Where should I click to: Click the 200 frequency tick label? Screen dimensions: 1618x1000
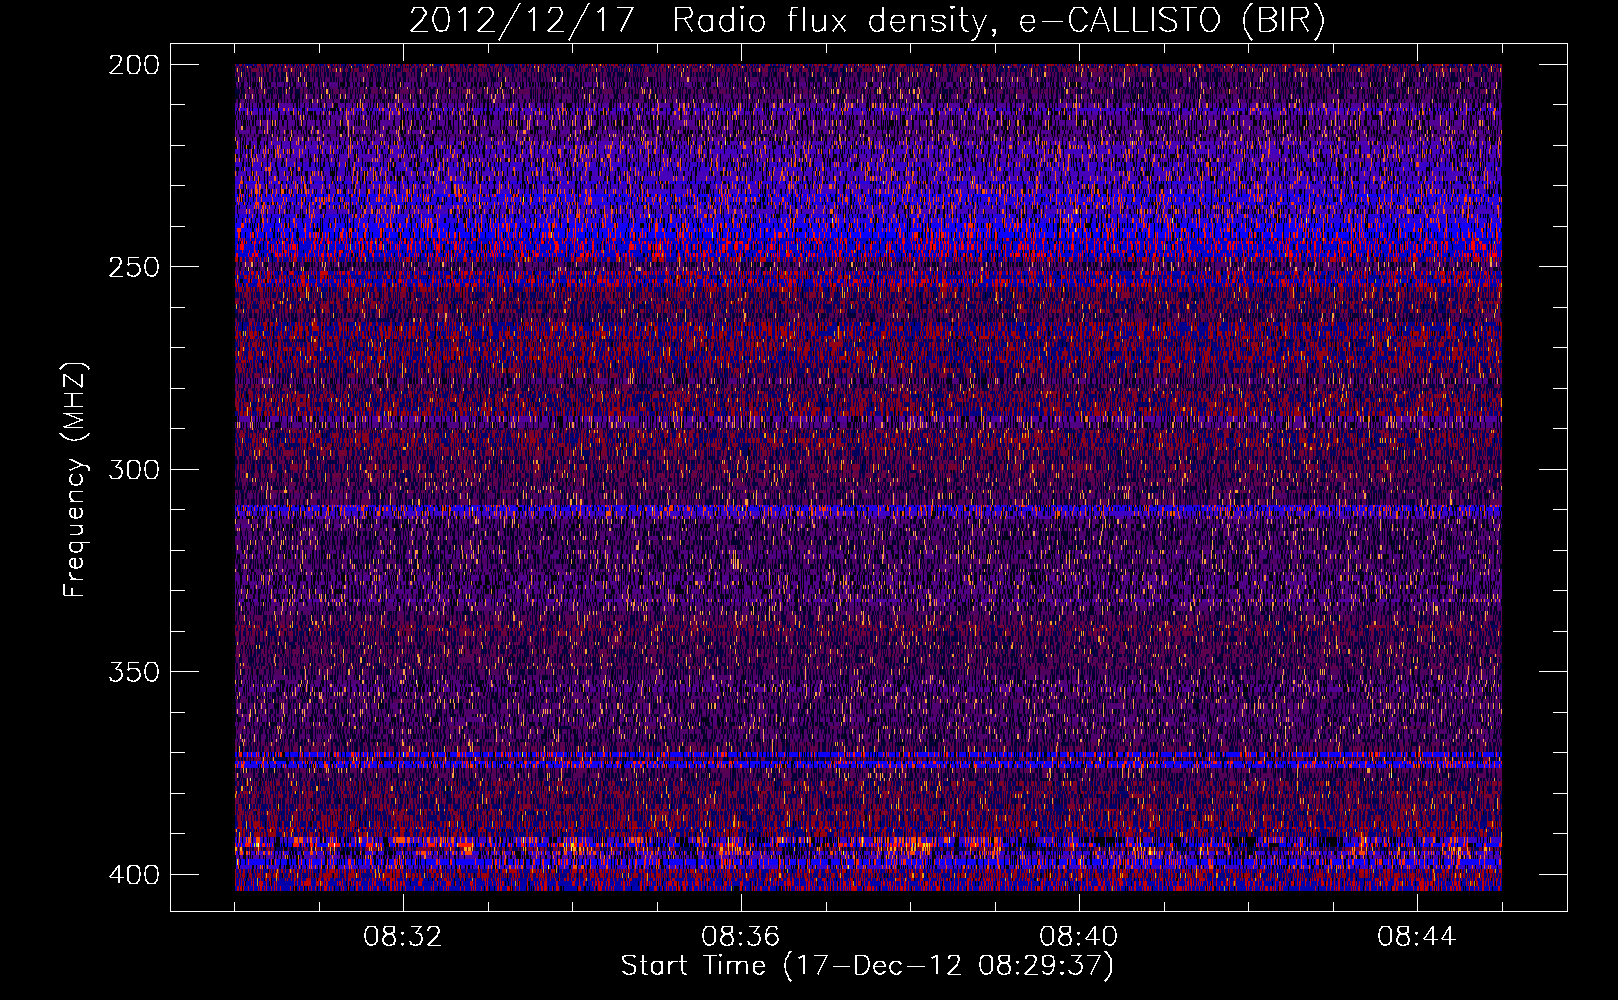click(x=133, y=65)
